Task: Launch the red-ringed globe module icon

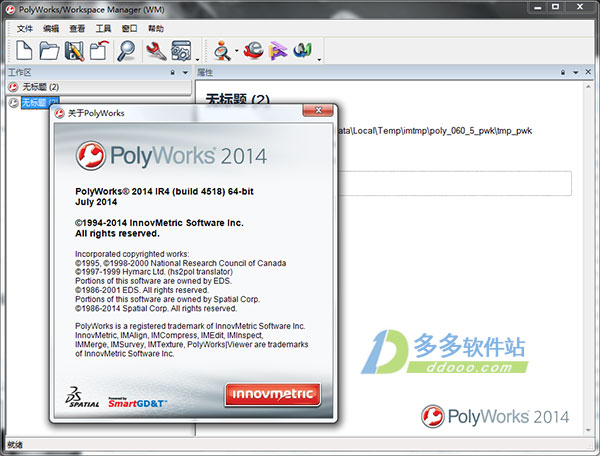Action: 254,50
